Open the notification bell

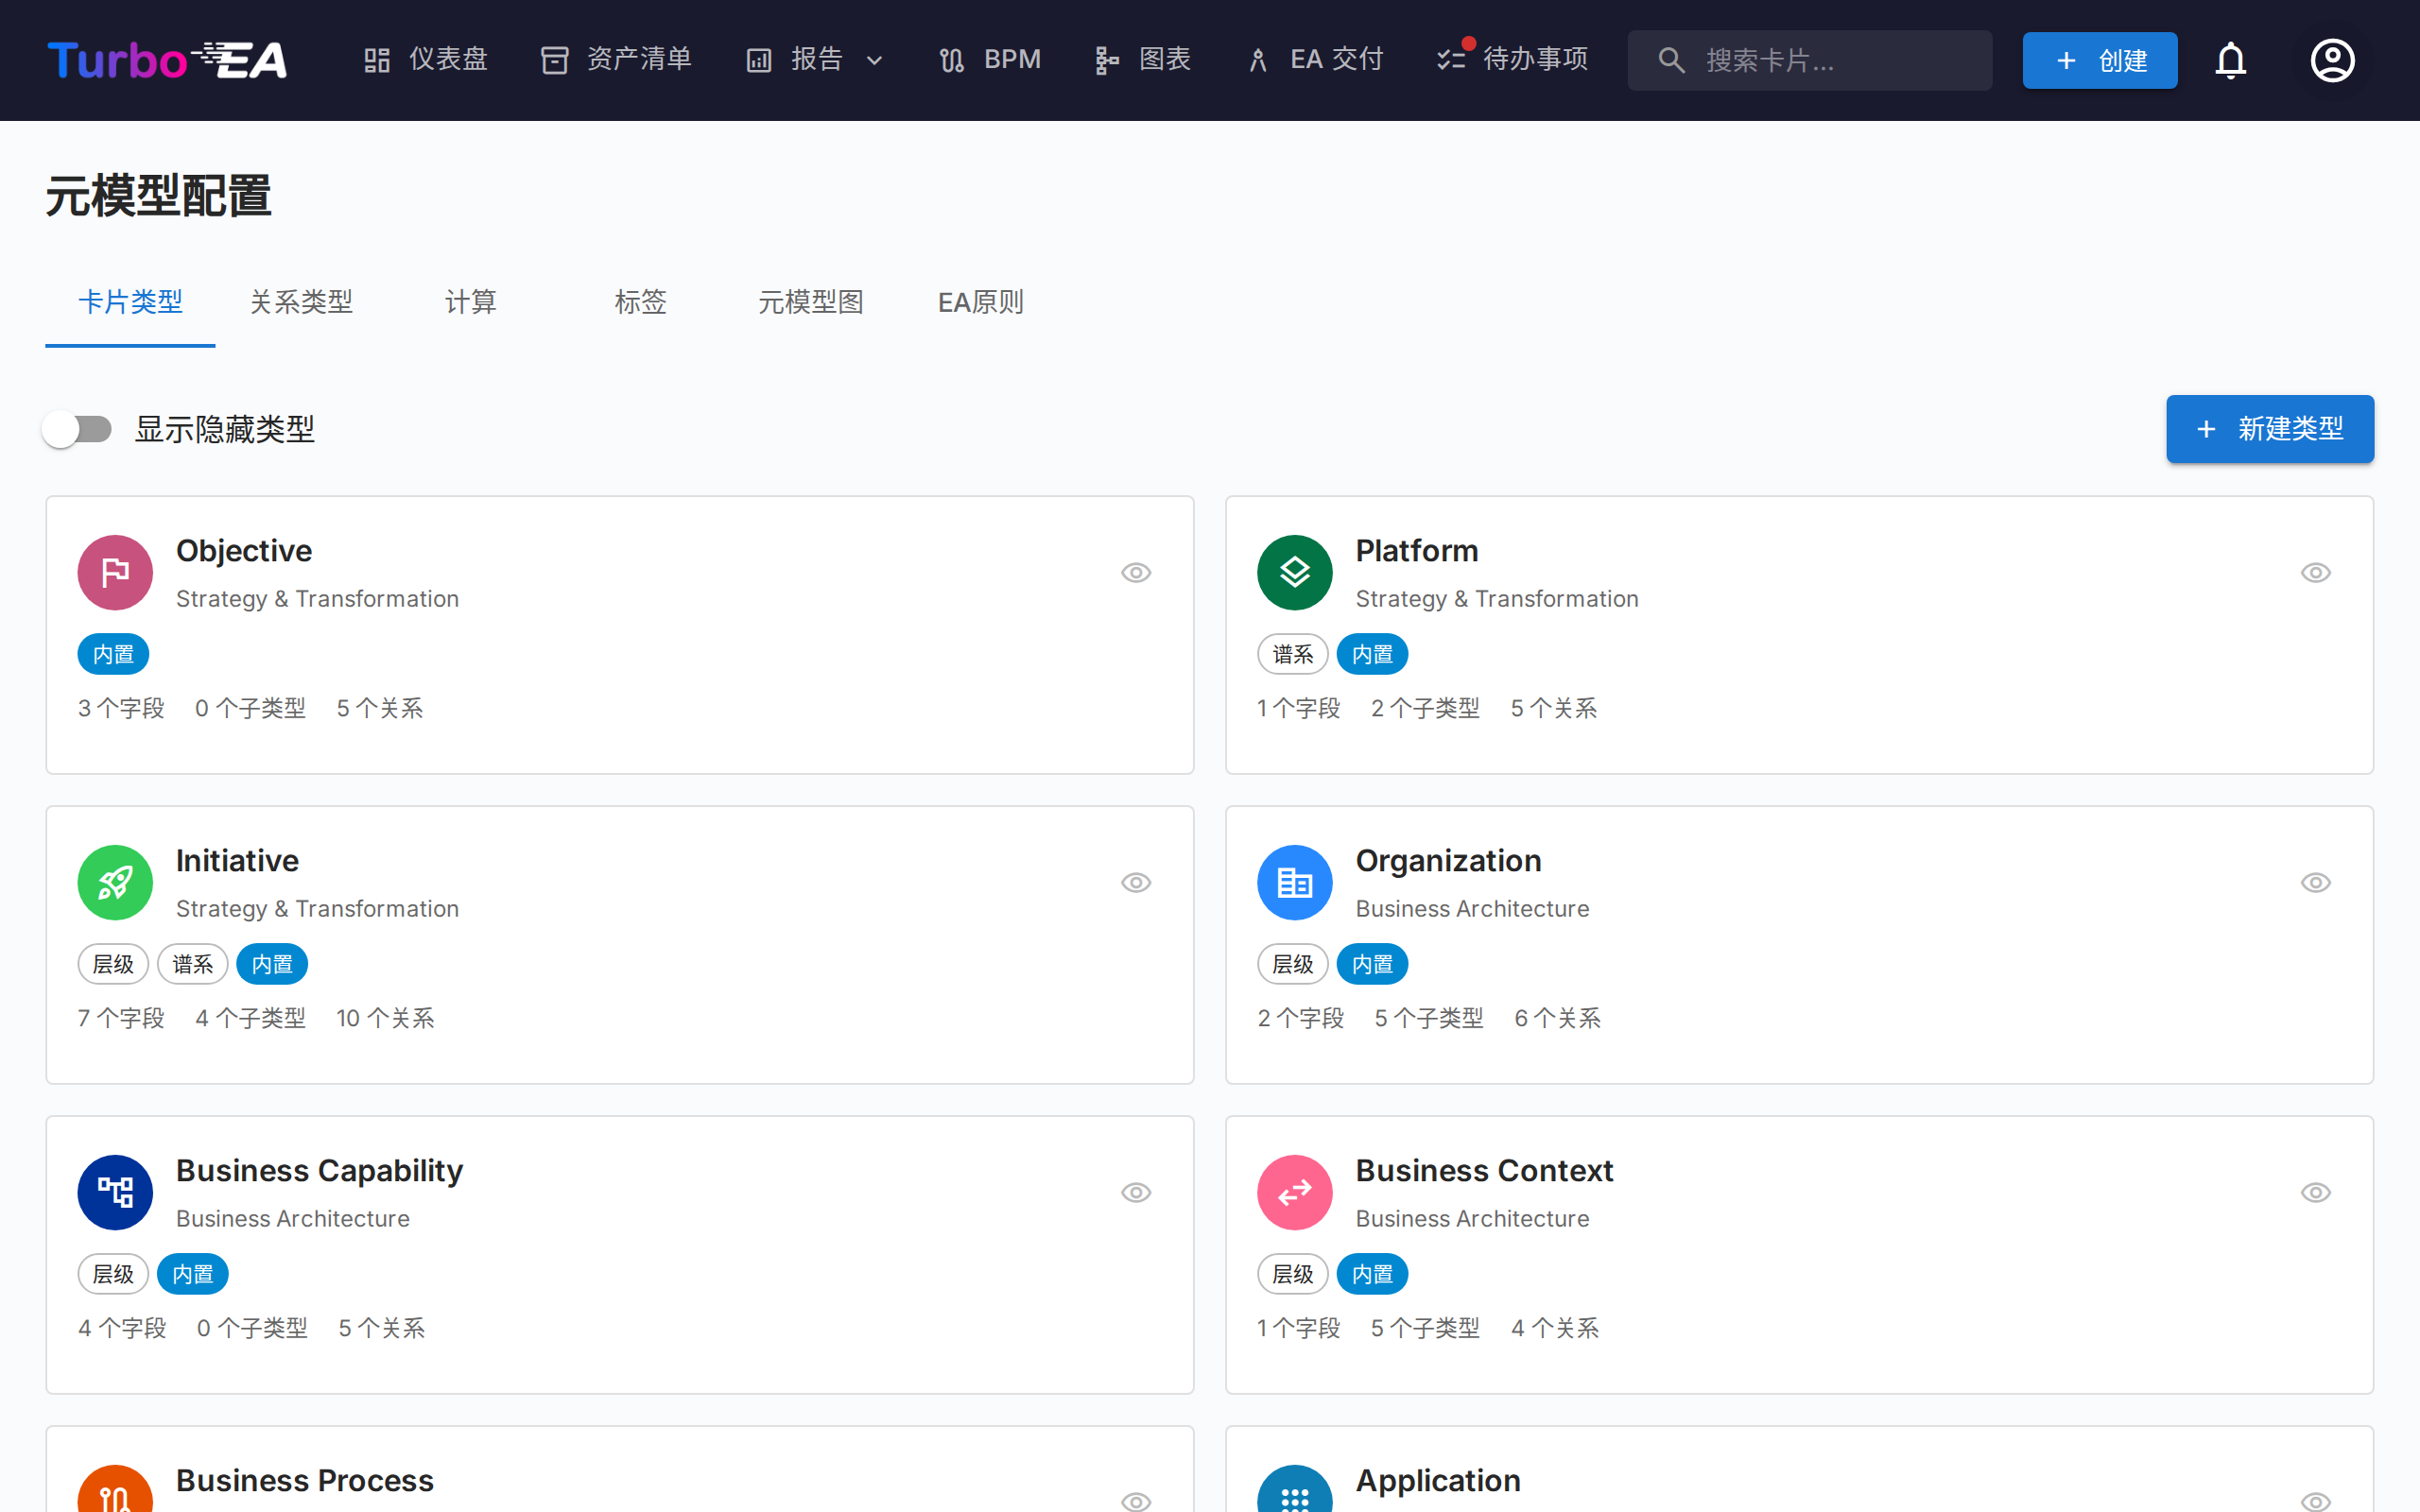(2231, 60)
